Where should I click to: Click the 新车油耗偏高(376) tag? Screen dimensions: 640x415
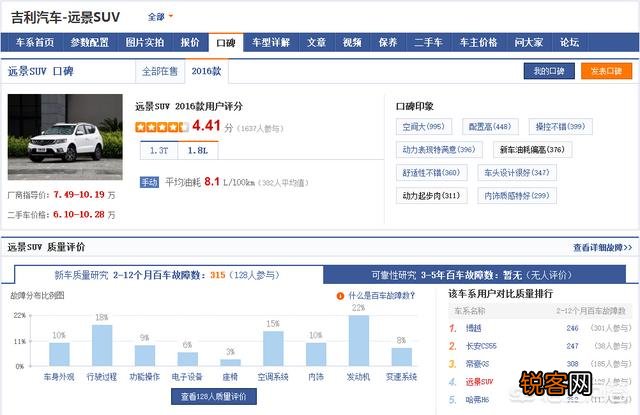click(532, 149)
